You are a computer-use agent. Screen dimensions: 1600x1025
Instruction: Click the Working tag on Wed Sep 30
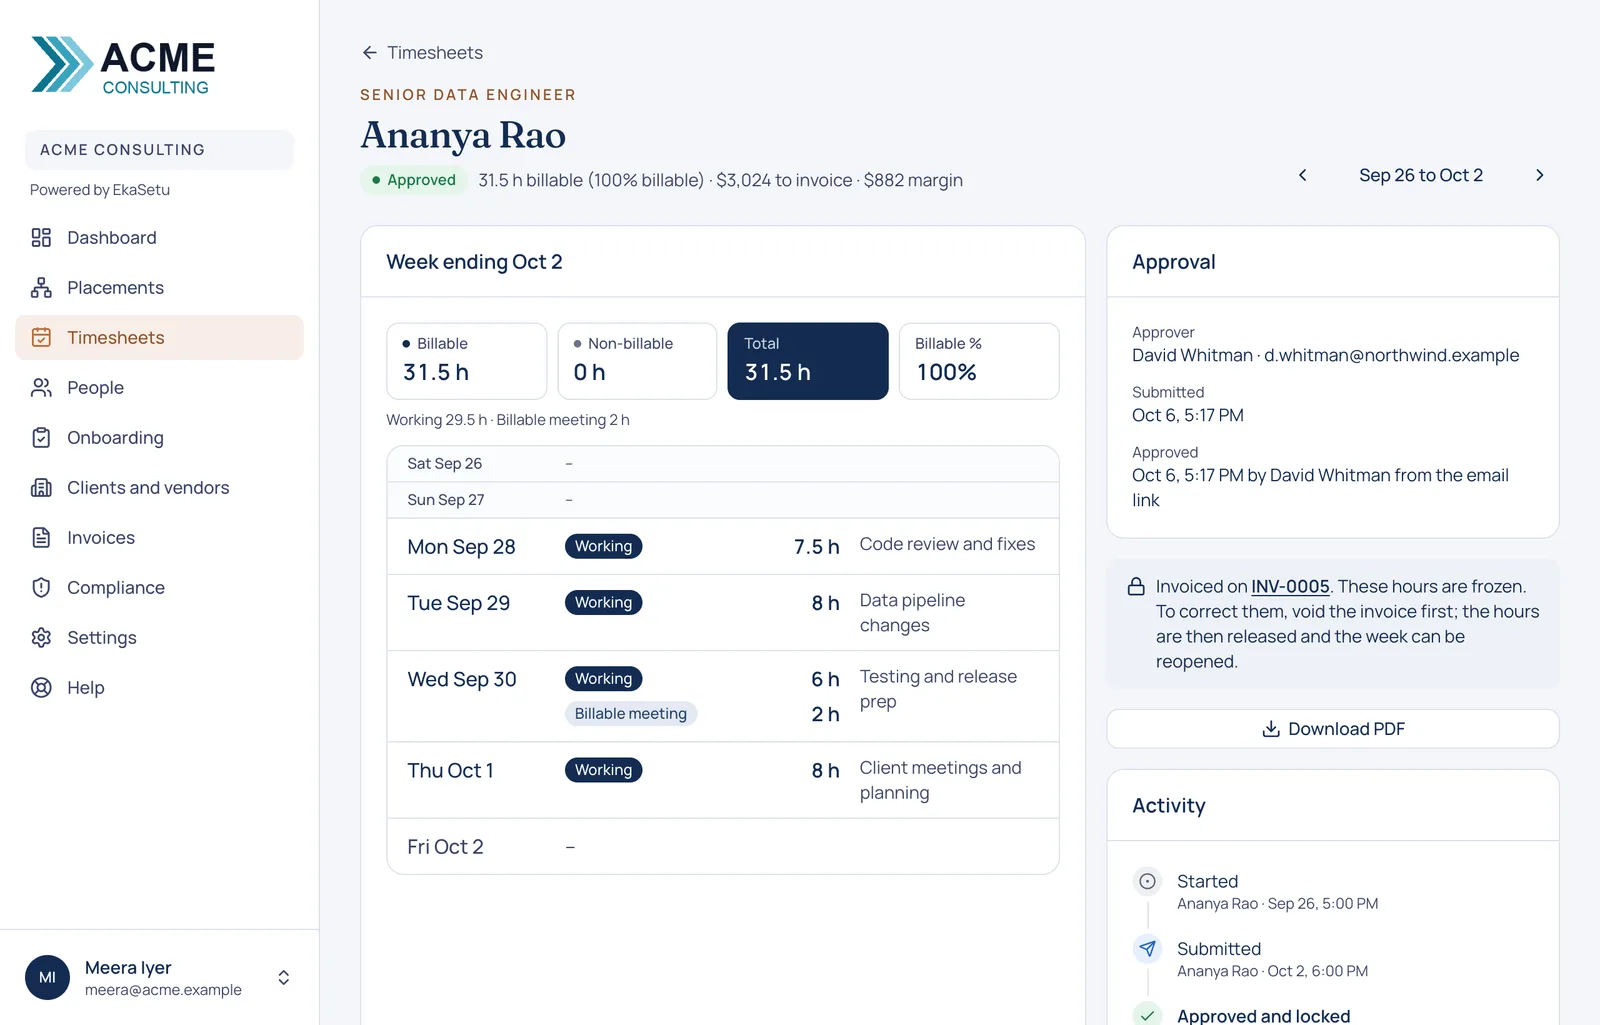pyautogui.click(x=603, y=679)
